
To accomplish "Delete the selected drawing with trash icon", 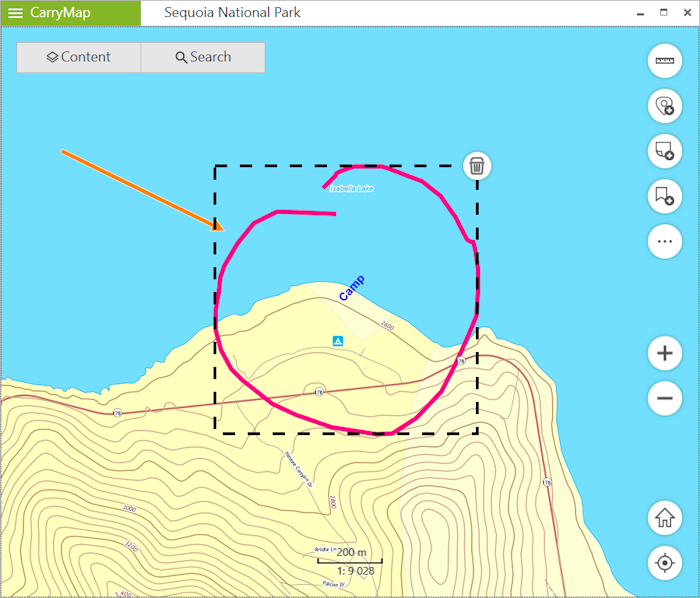I will (477, 166).
